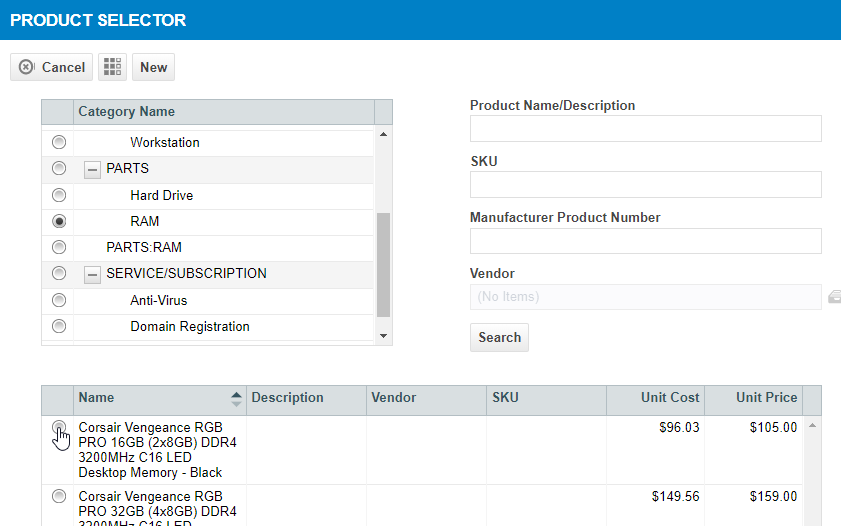Collapse the PARTS category node
Image resolution: width=841 pixels, height=526 pixels.
(93, 169)
